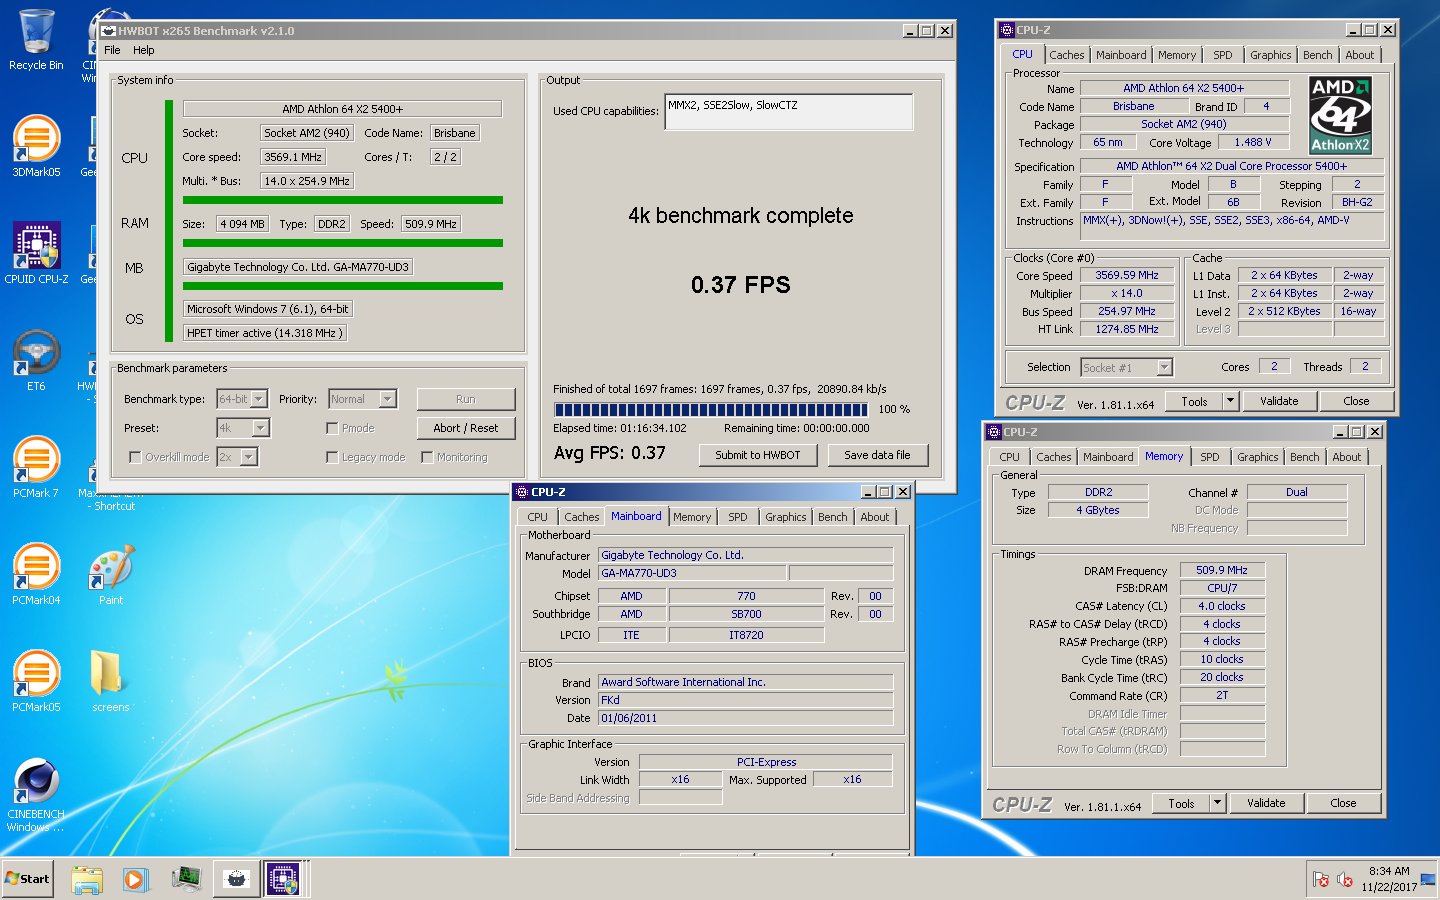Click the muted volume tray icon
Viewport: 1440px width, 900px height.
(1345, 880)
